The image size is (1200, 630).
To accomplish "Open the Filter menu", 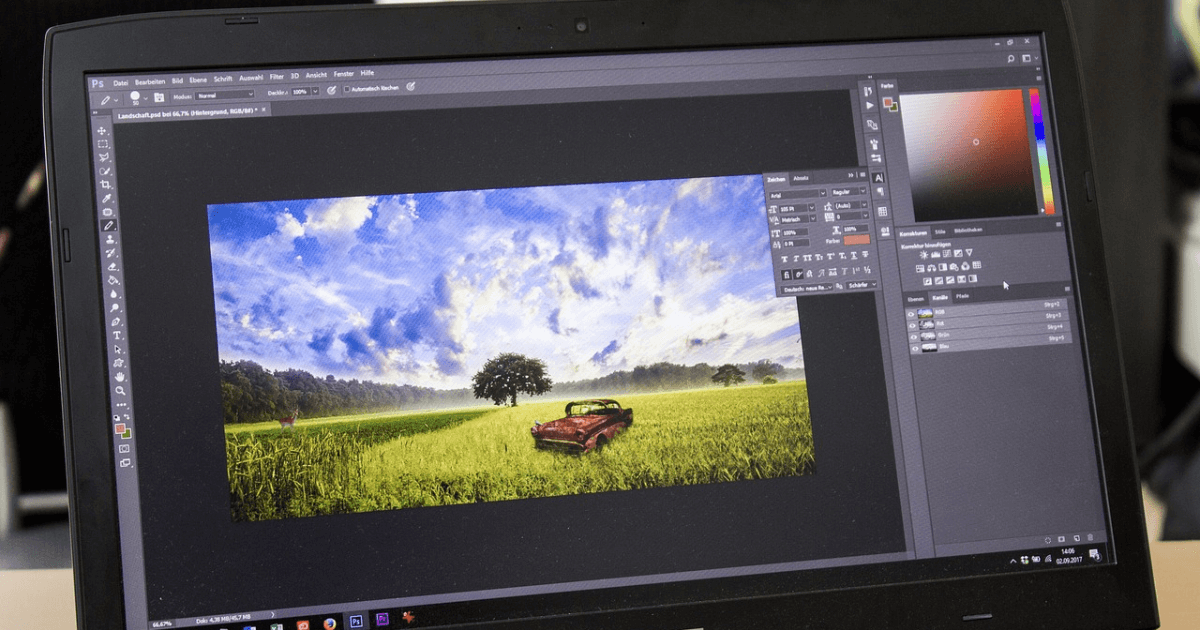I will point(277,77).
